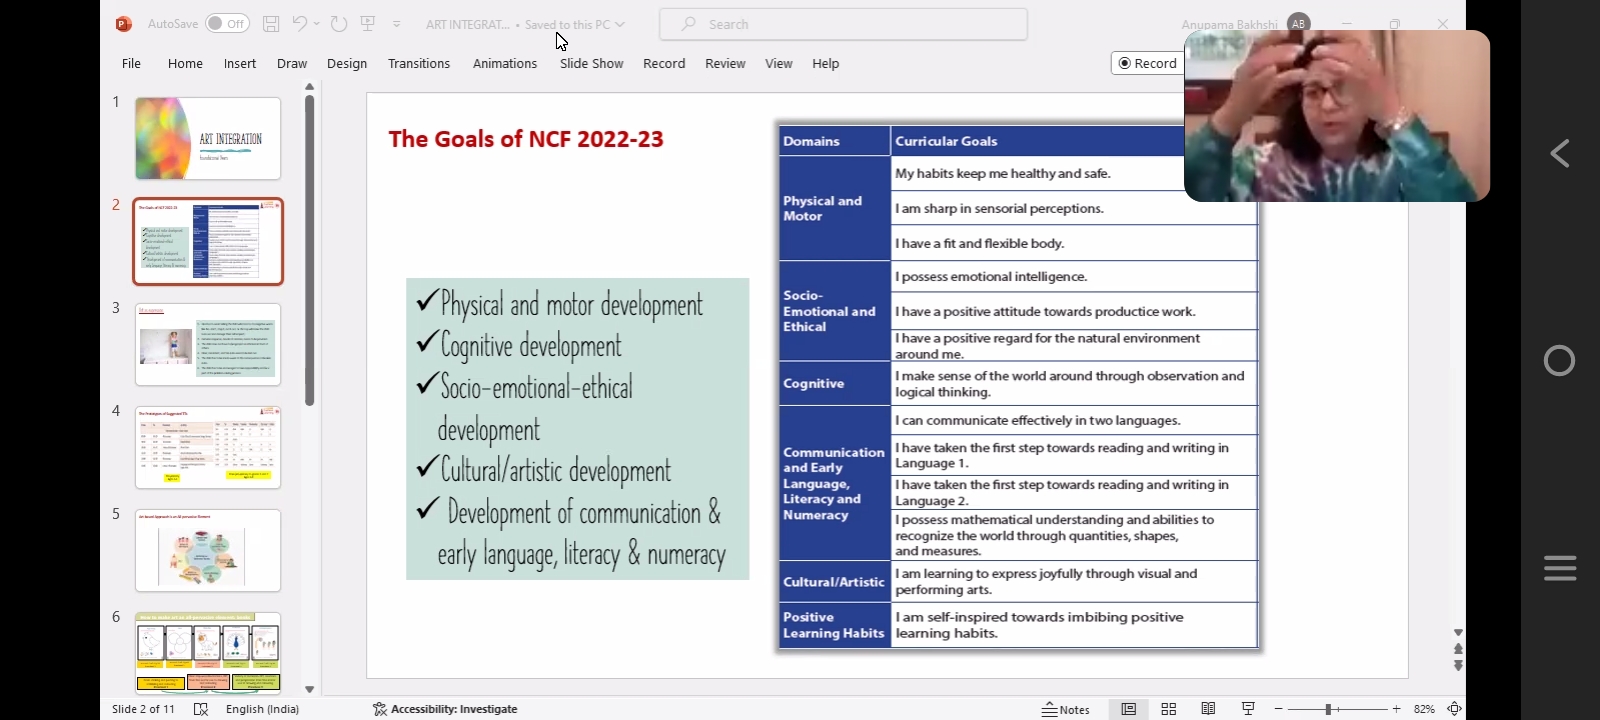Toggle the AutoSave switch

point(227,23)
